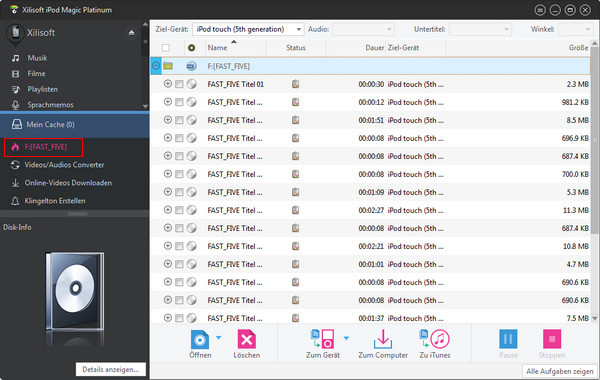The height and width of the screenshot is (380, 600).
Task: Check the 5.3 MB title checkbox
Action: point(179,192)
